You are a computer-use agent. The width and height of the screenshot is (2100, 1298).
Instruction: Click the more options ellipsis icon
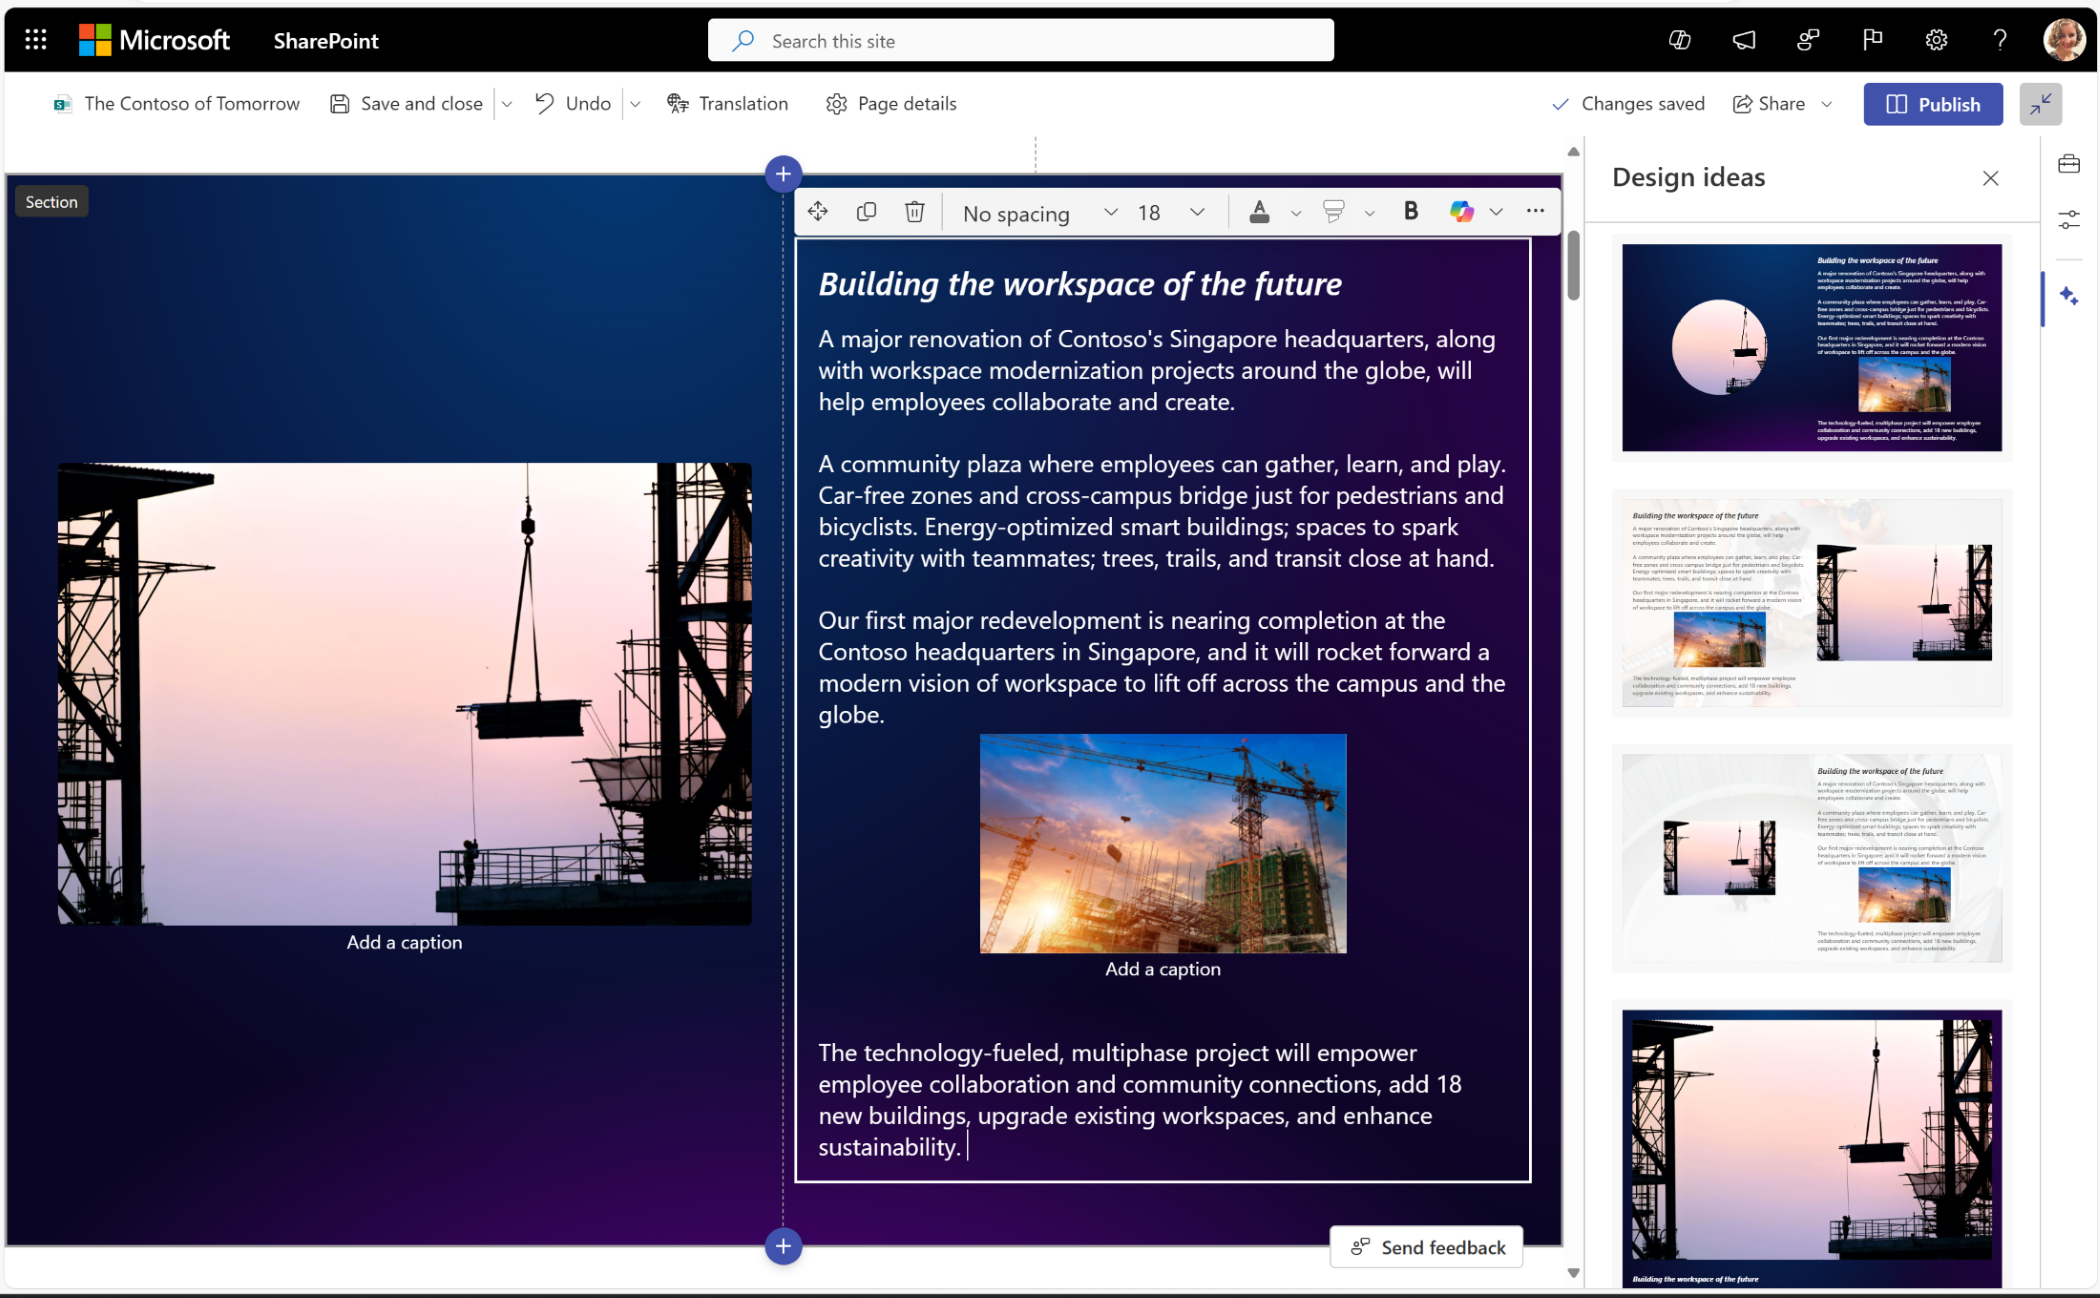pyautogui.click(x=1536, y=212)
